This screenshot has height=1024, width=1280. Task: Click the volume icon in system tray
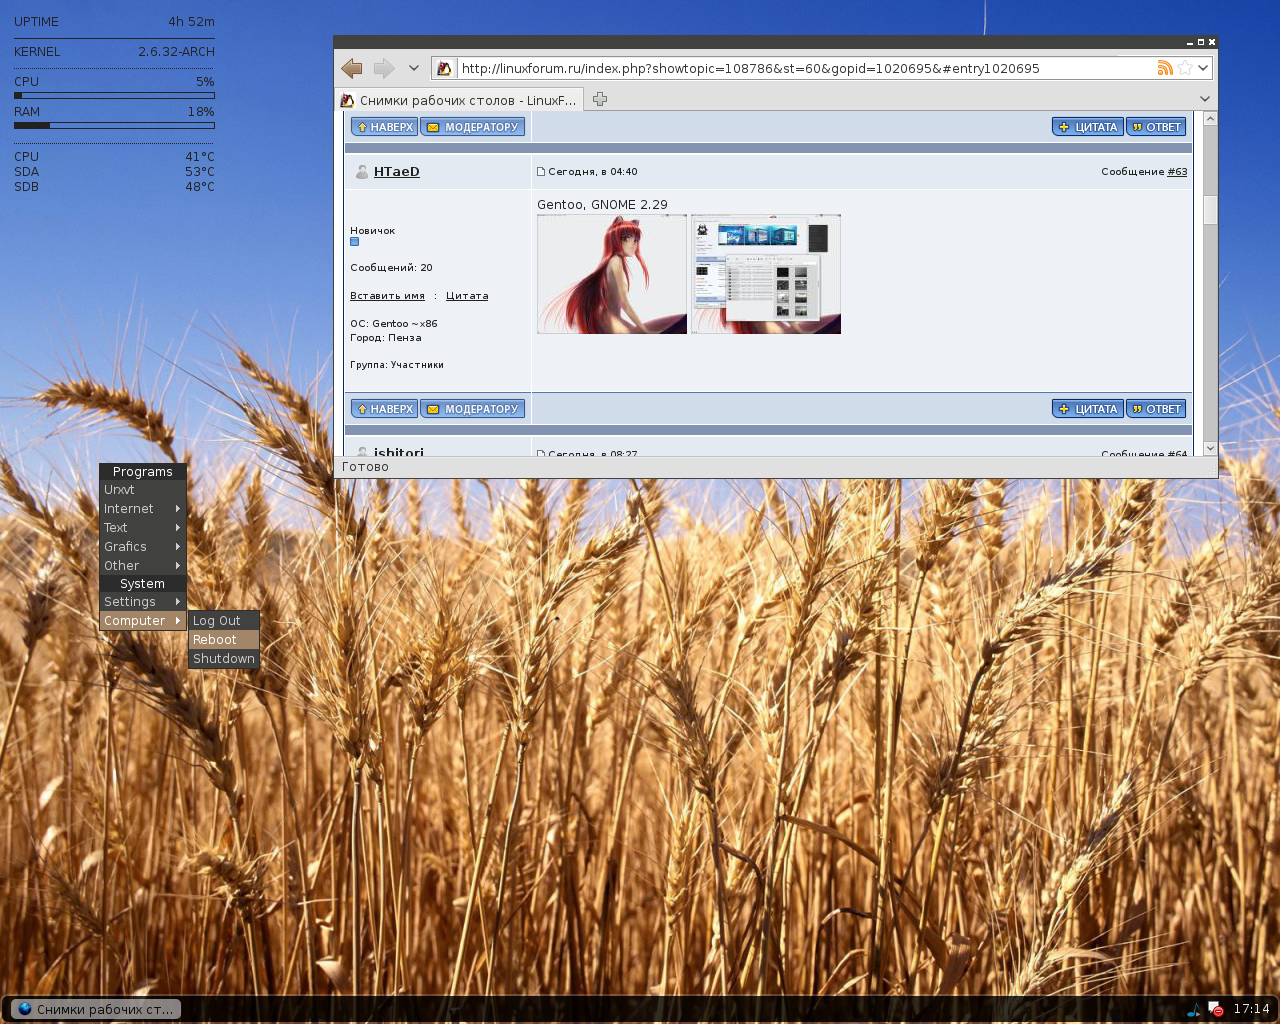pyautogui.click(x=1194, y=1009)
